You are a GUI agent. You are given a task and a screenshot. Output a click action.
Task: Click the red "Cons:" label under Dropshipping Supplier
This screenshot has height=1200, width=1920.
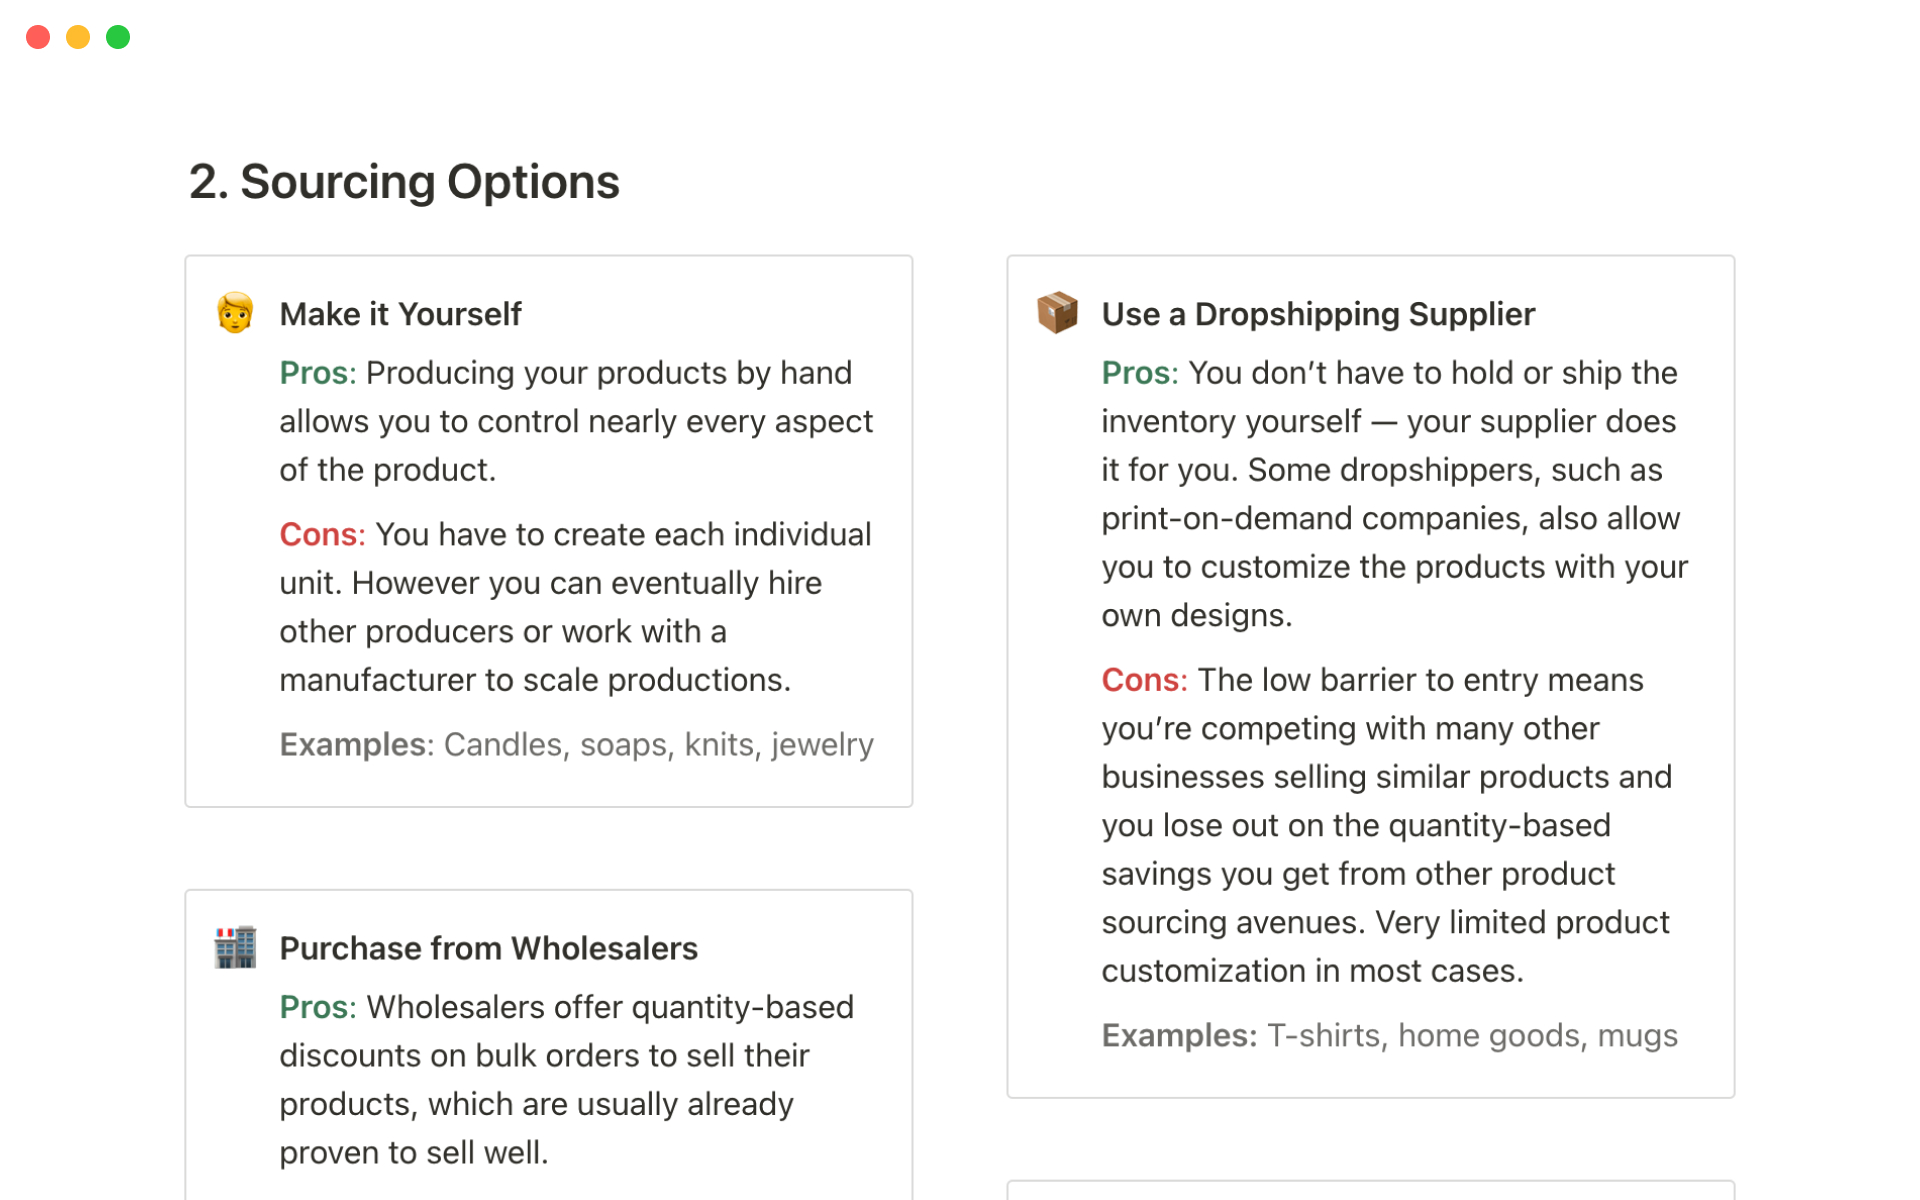coord(1144,680)
